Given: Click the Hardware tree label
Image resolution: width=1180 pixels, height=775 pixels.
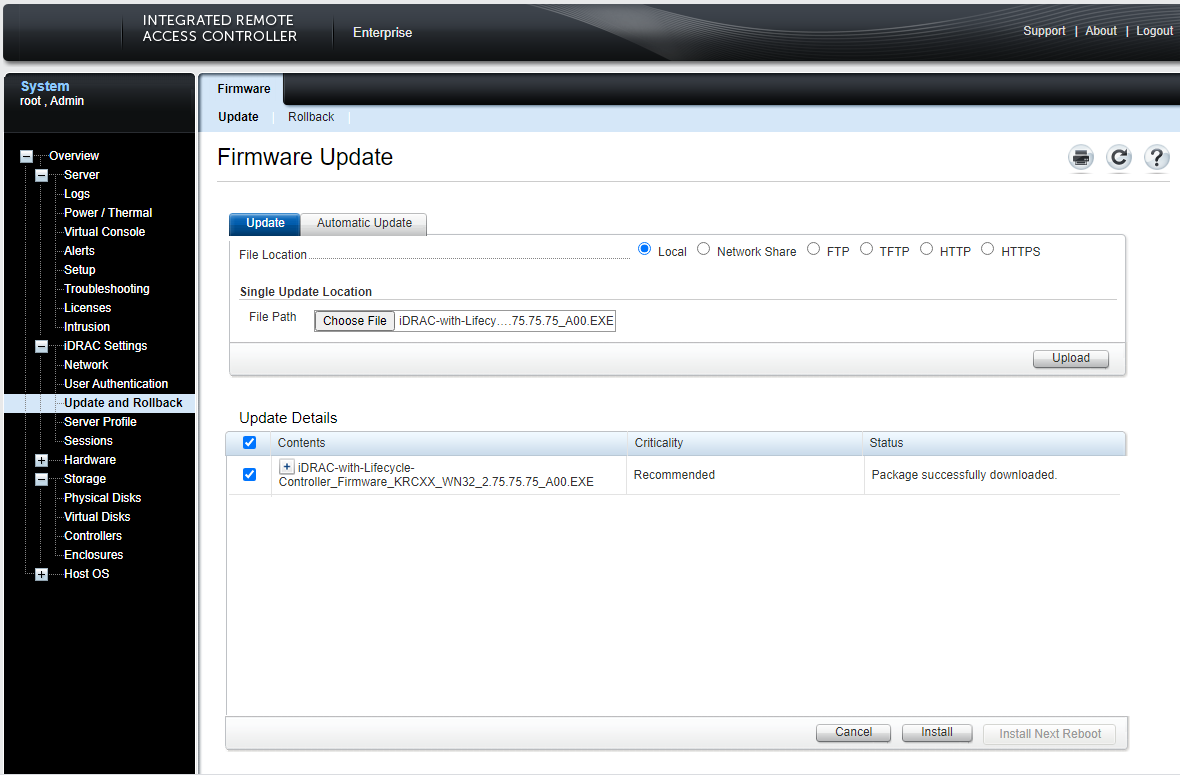Looking at the screenshot, I should (x=90, y=460).
